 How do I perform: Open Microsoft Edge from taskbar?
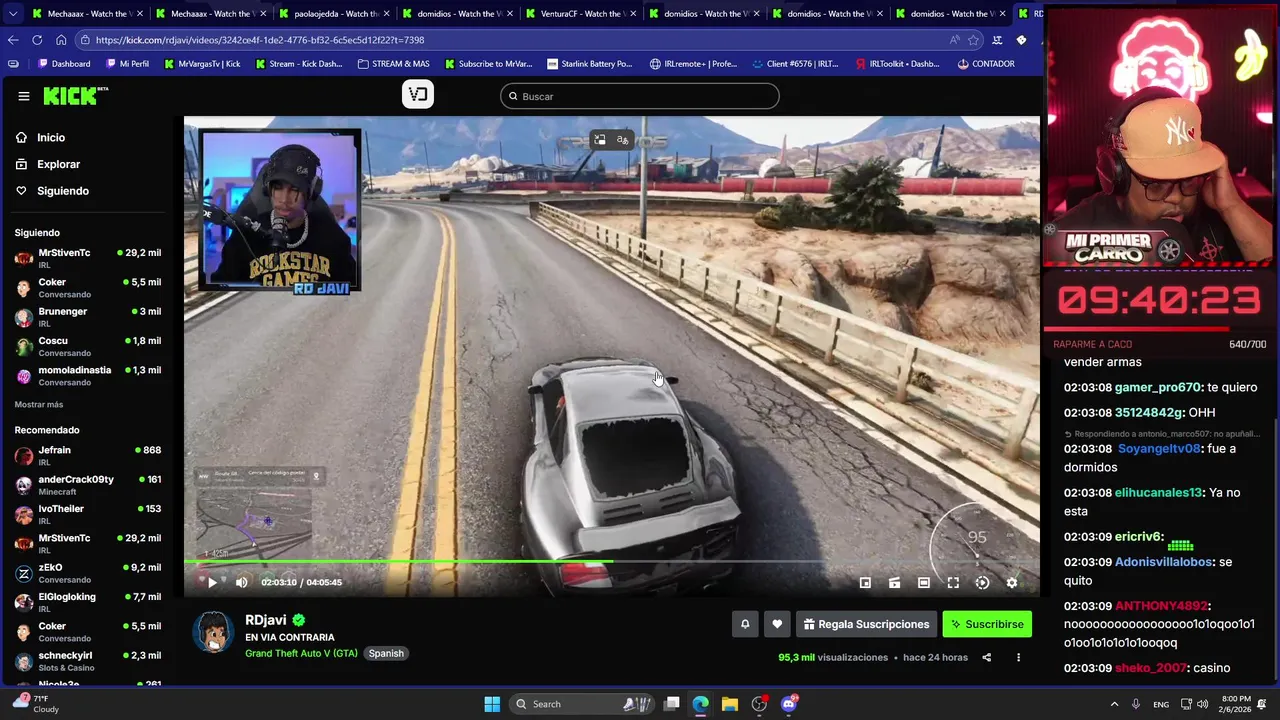701,704
